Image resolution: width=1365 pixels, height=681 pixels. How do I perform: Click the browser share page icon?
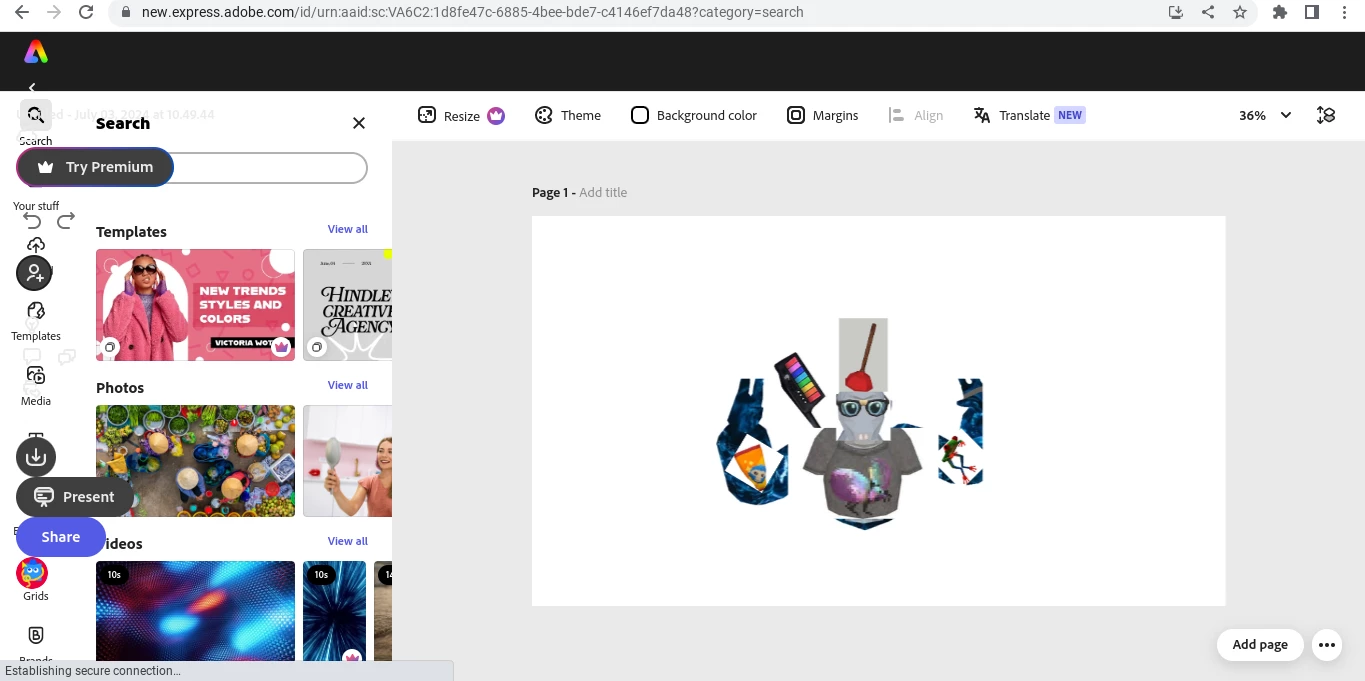coord(1208,12)
